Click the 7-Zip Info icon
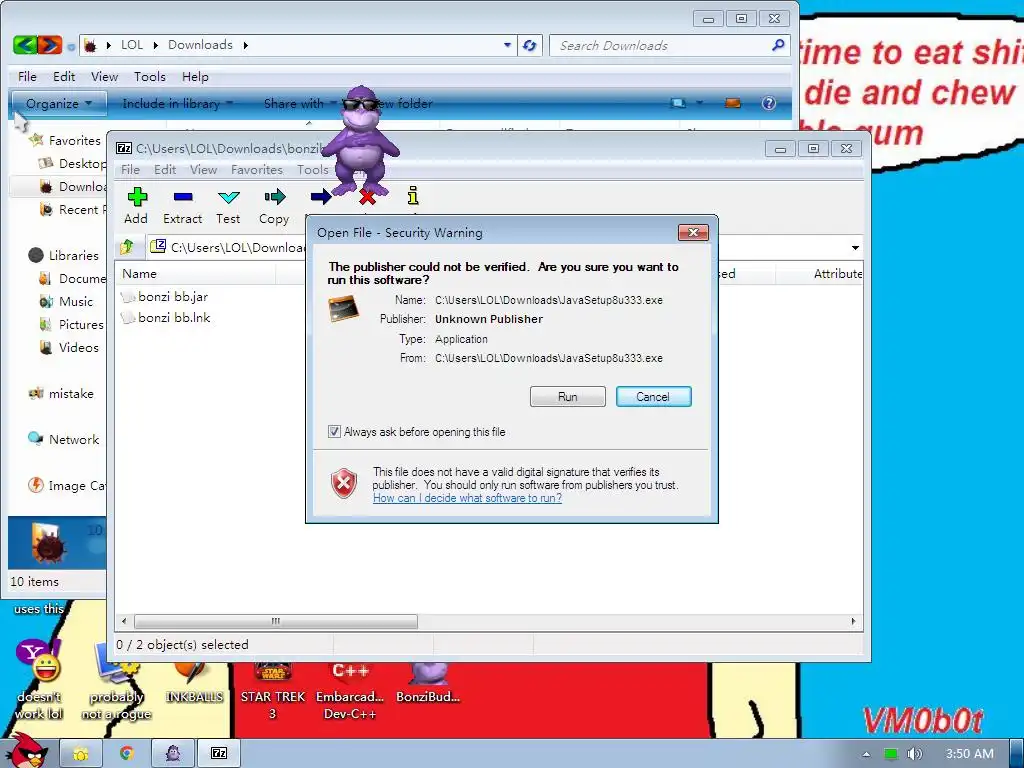The height and width of the screenshot is (768, 1024). (413, 196)
